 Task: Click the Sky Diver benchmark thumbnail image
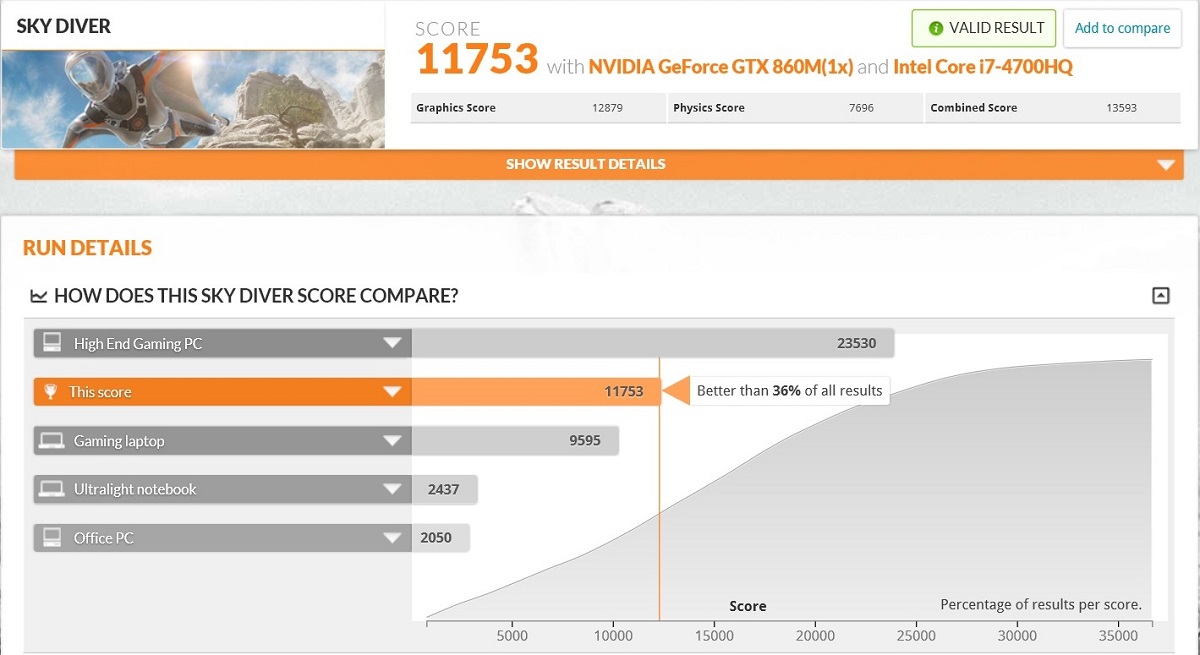[x=193, y=98]
